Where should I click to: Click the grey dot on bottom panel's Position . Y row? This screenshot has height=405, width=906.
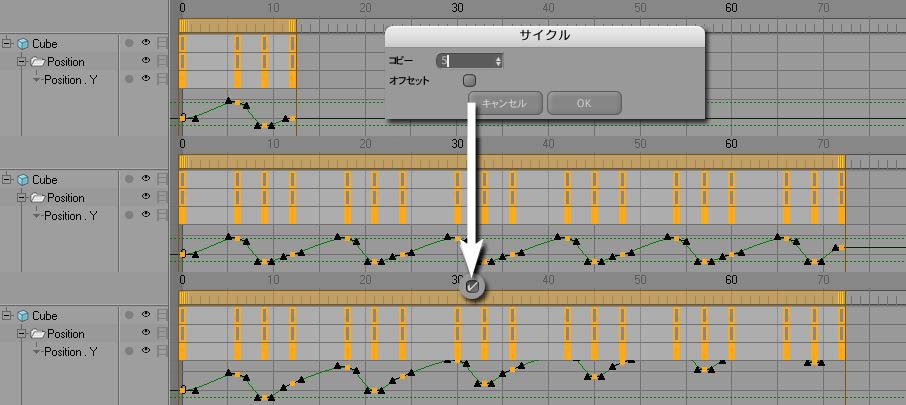point(129,351)
